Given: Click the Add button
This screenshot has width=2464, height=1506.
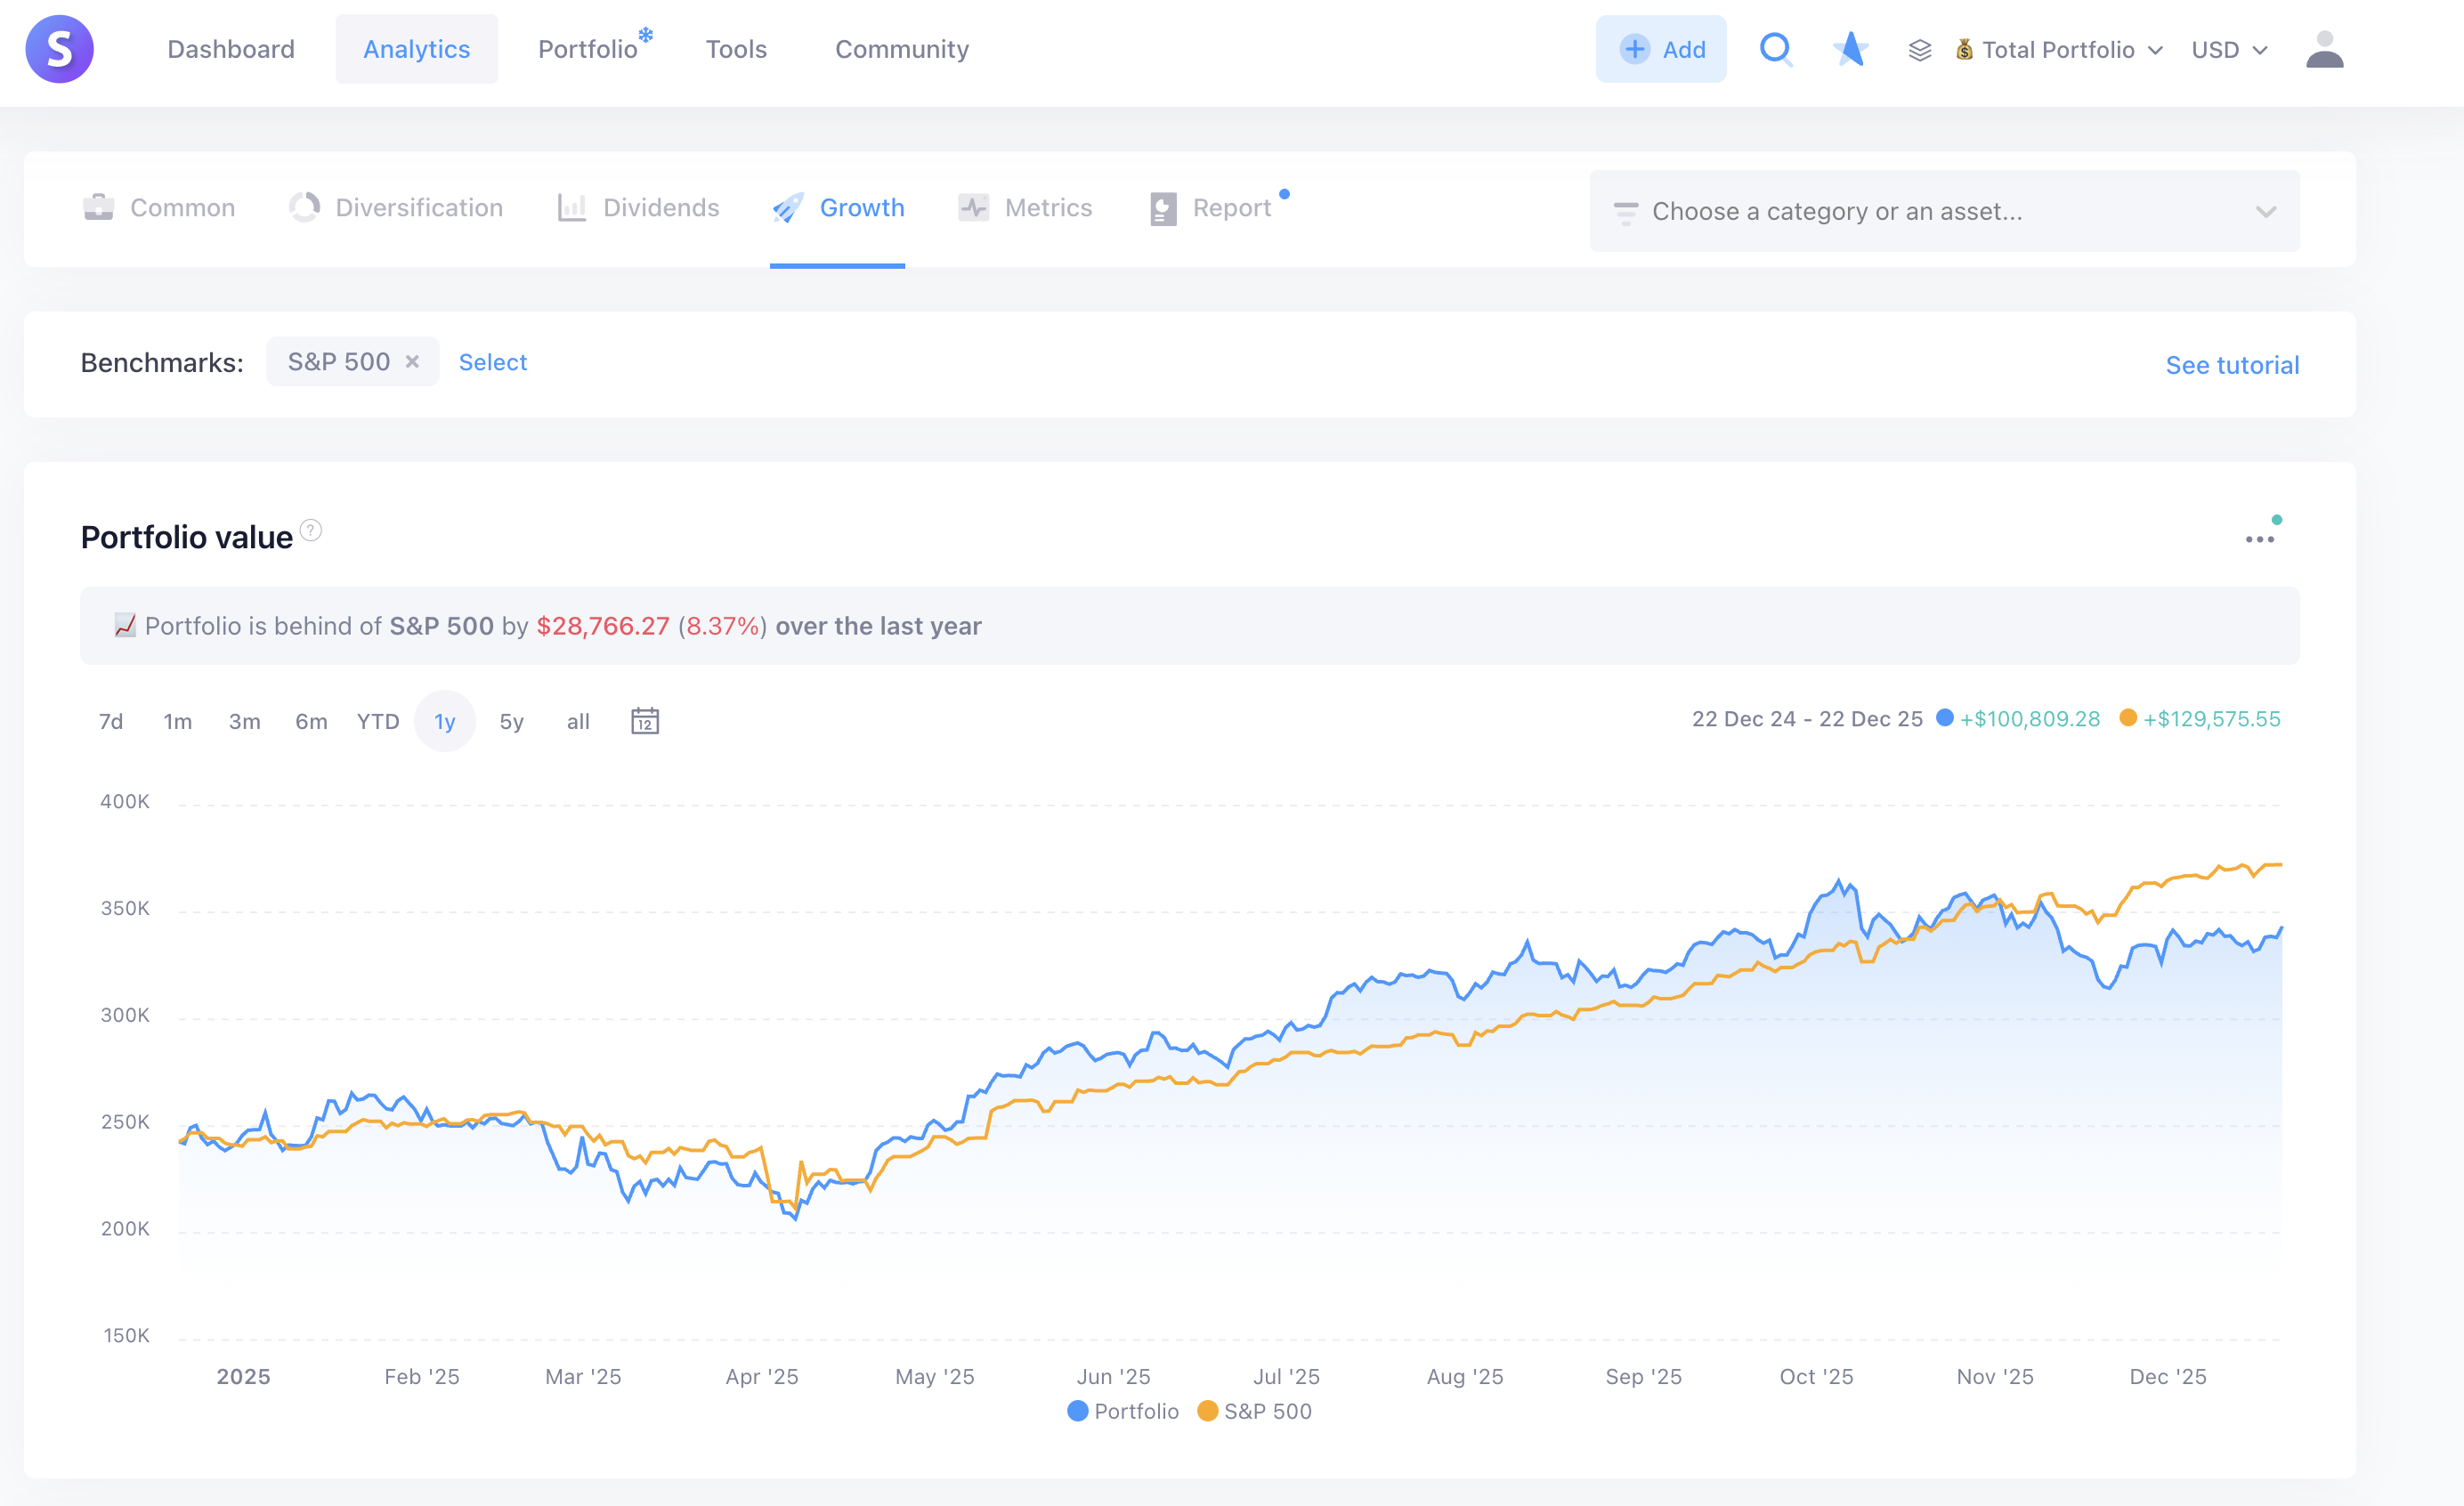Looking at the screenshot, I should (x=1661, y=49).
